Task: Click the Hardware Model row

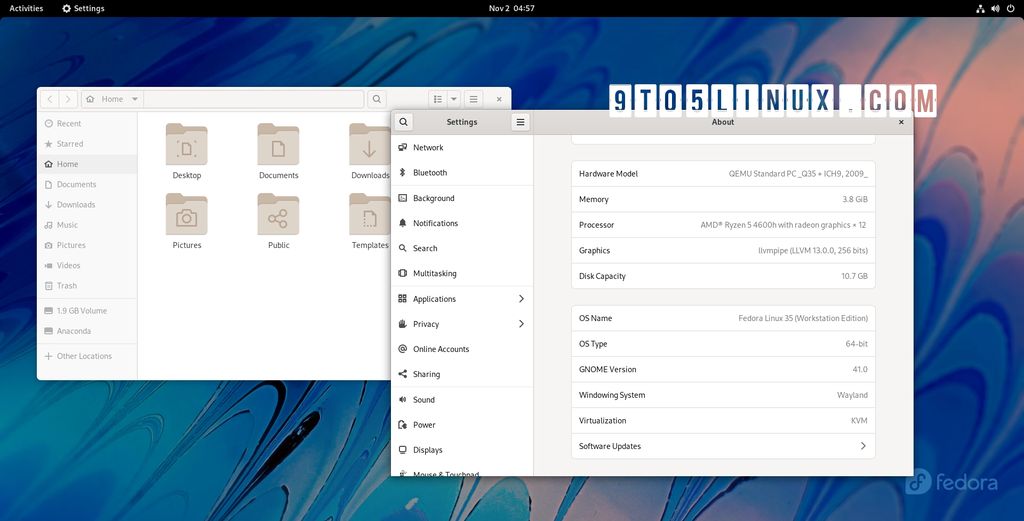Action: (723, 174)
